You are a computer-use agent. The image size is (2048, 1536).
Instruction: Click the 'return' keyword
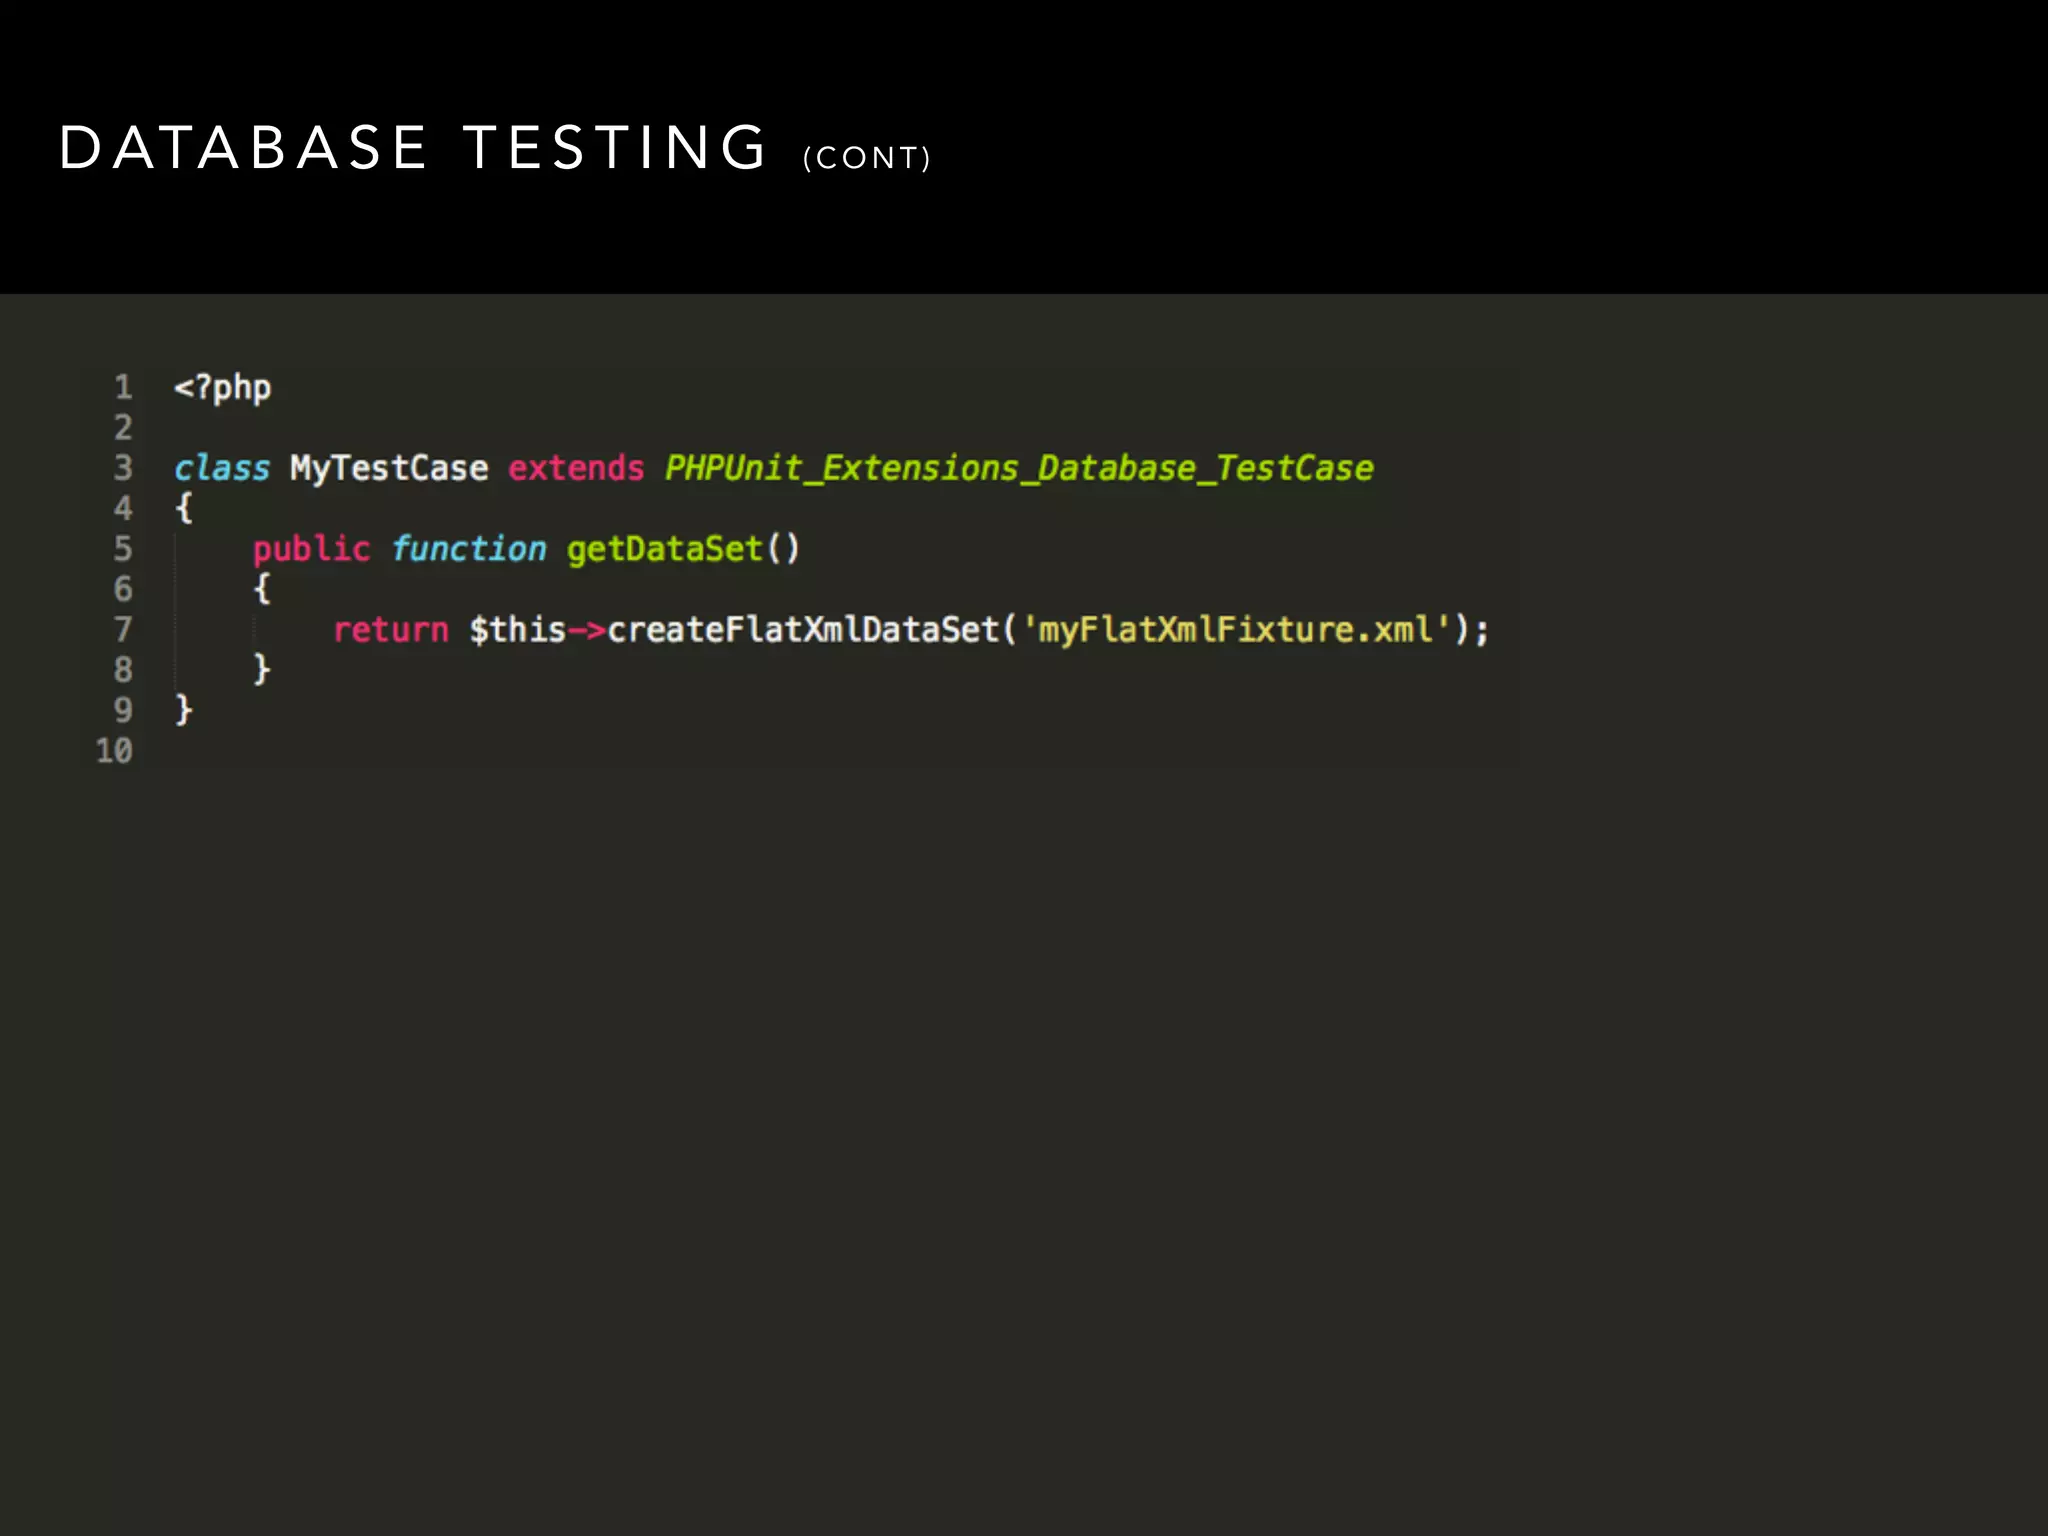[390, 630]
